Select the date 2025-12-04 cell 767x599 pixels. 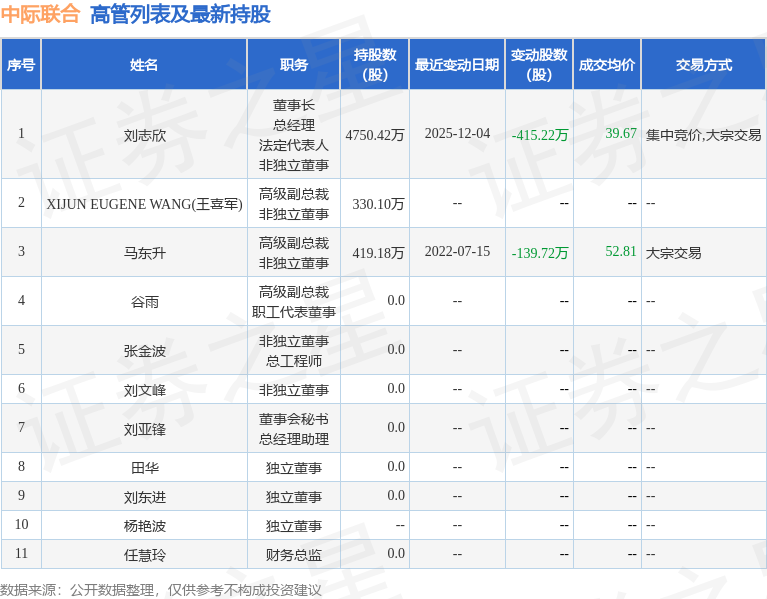pos(457,134)
